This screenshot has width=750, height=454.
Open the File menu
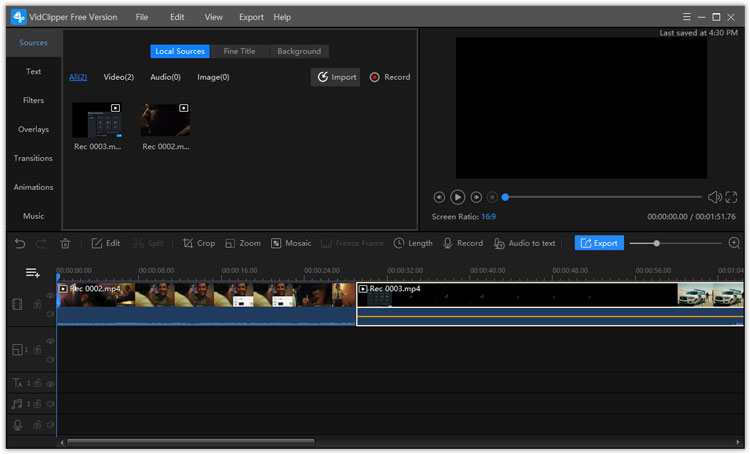coord(142,17)
